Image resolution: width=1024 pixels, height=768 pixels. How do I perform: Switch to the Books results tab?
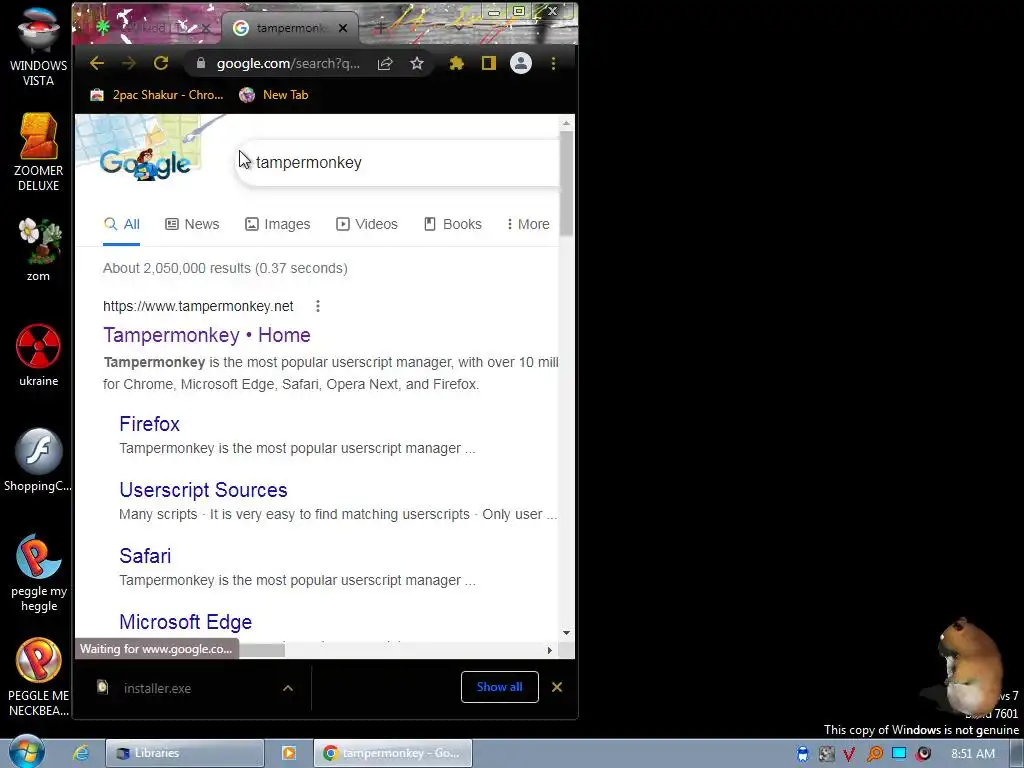pos(453,224)
